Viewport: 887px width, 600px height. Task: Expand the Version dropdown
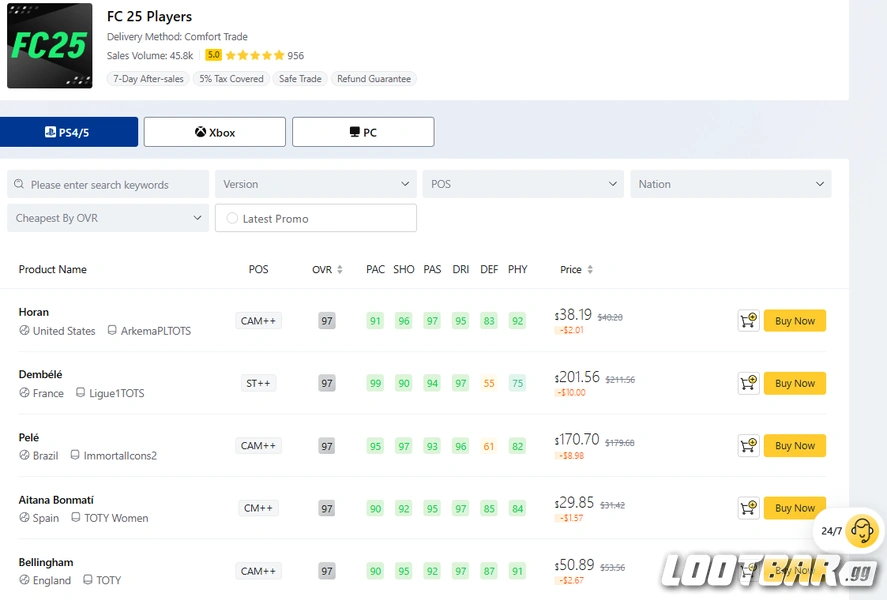click(316, 184)
